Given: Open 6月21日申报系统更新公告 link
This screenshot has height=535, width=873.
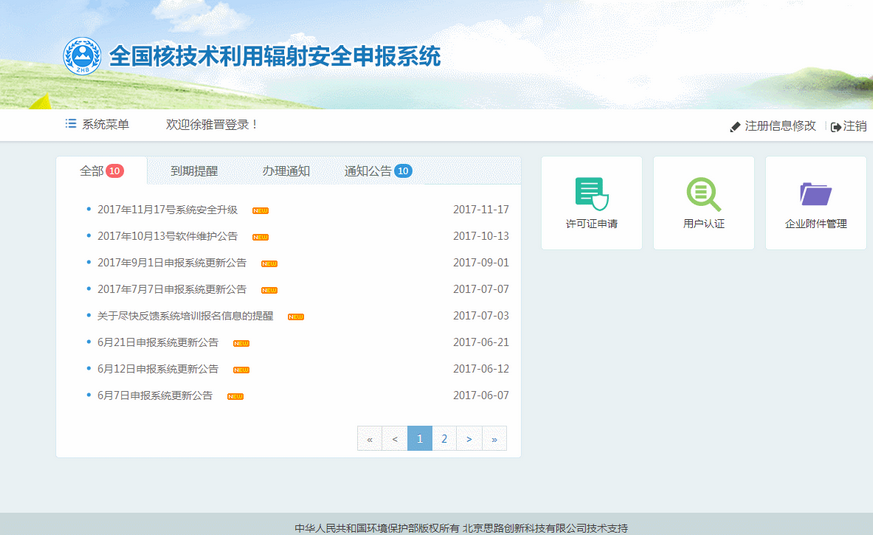Looking at the screenshot, I should click(158, 342).
